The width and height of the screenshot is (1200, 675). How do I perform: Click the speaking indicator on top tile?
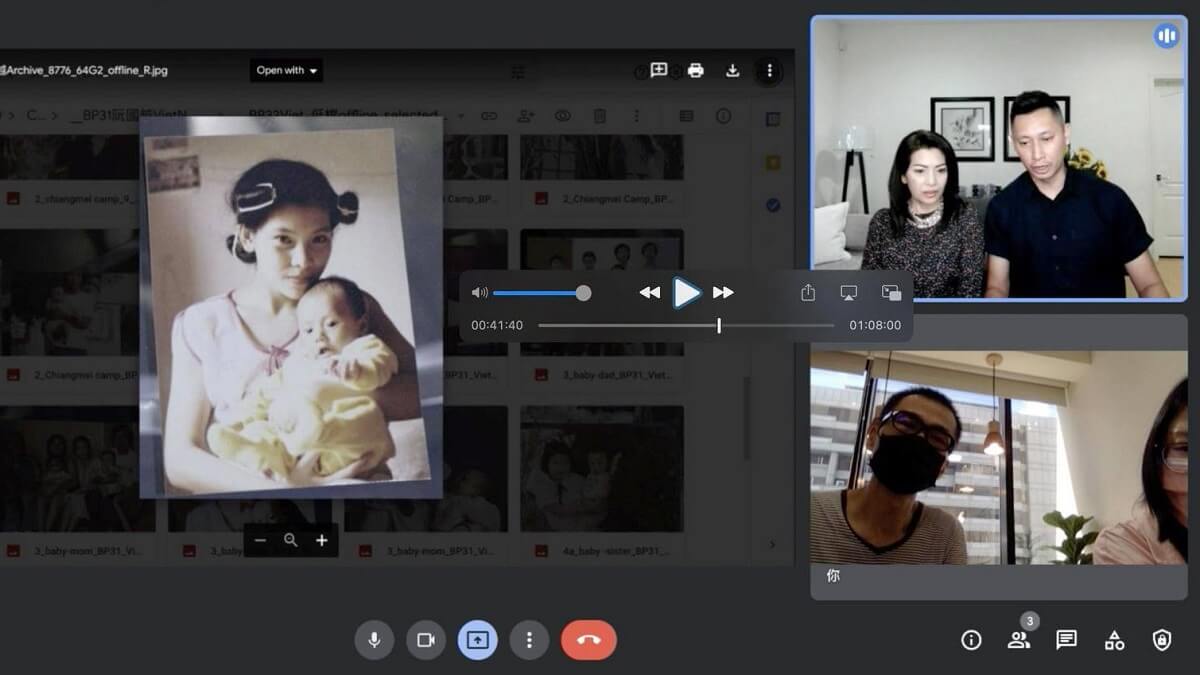[x=1166, y=37]
